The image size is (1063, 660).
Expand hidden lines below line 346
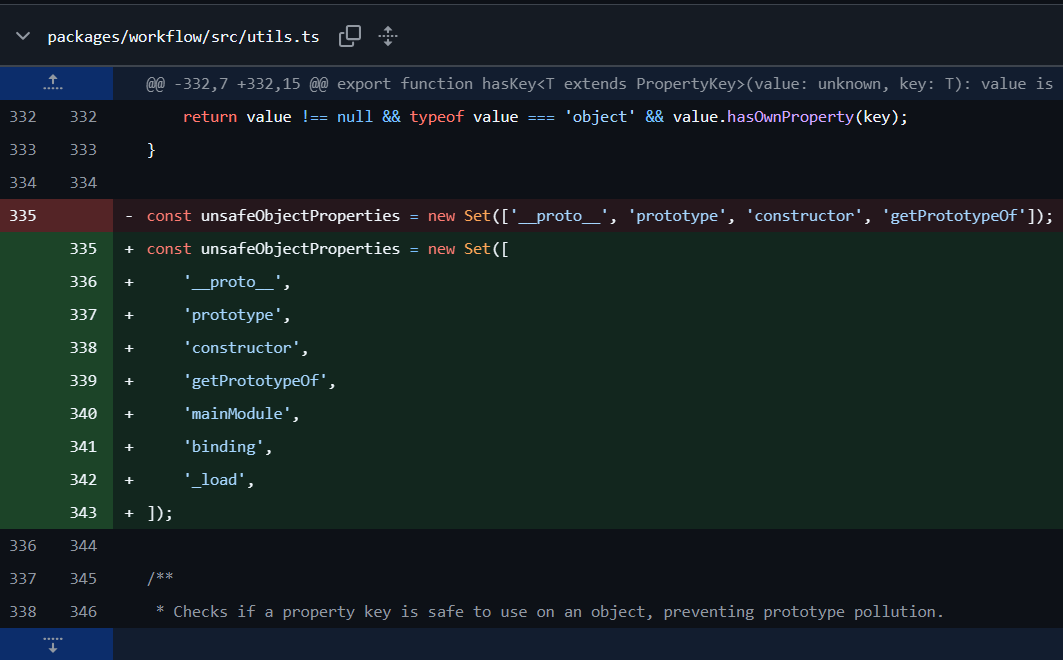[54, 643]
